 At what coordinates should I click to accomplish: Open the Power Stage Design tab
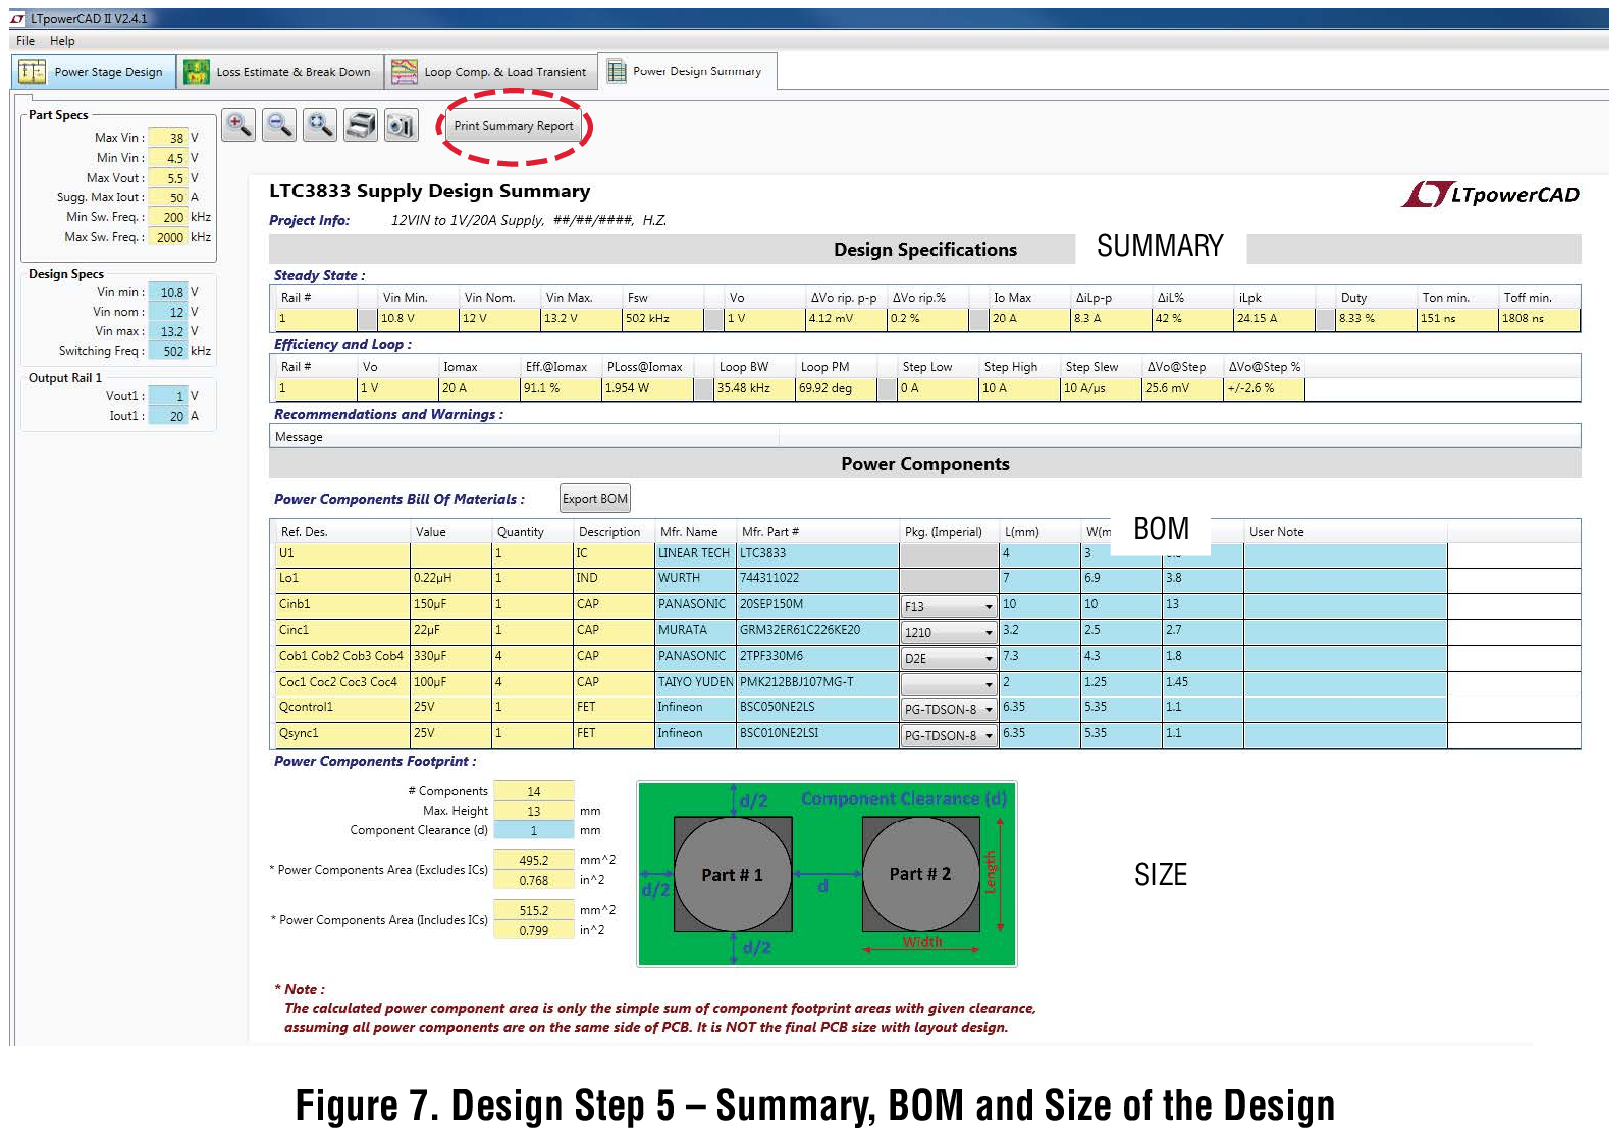93,72
